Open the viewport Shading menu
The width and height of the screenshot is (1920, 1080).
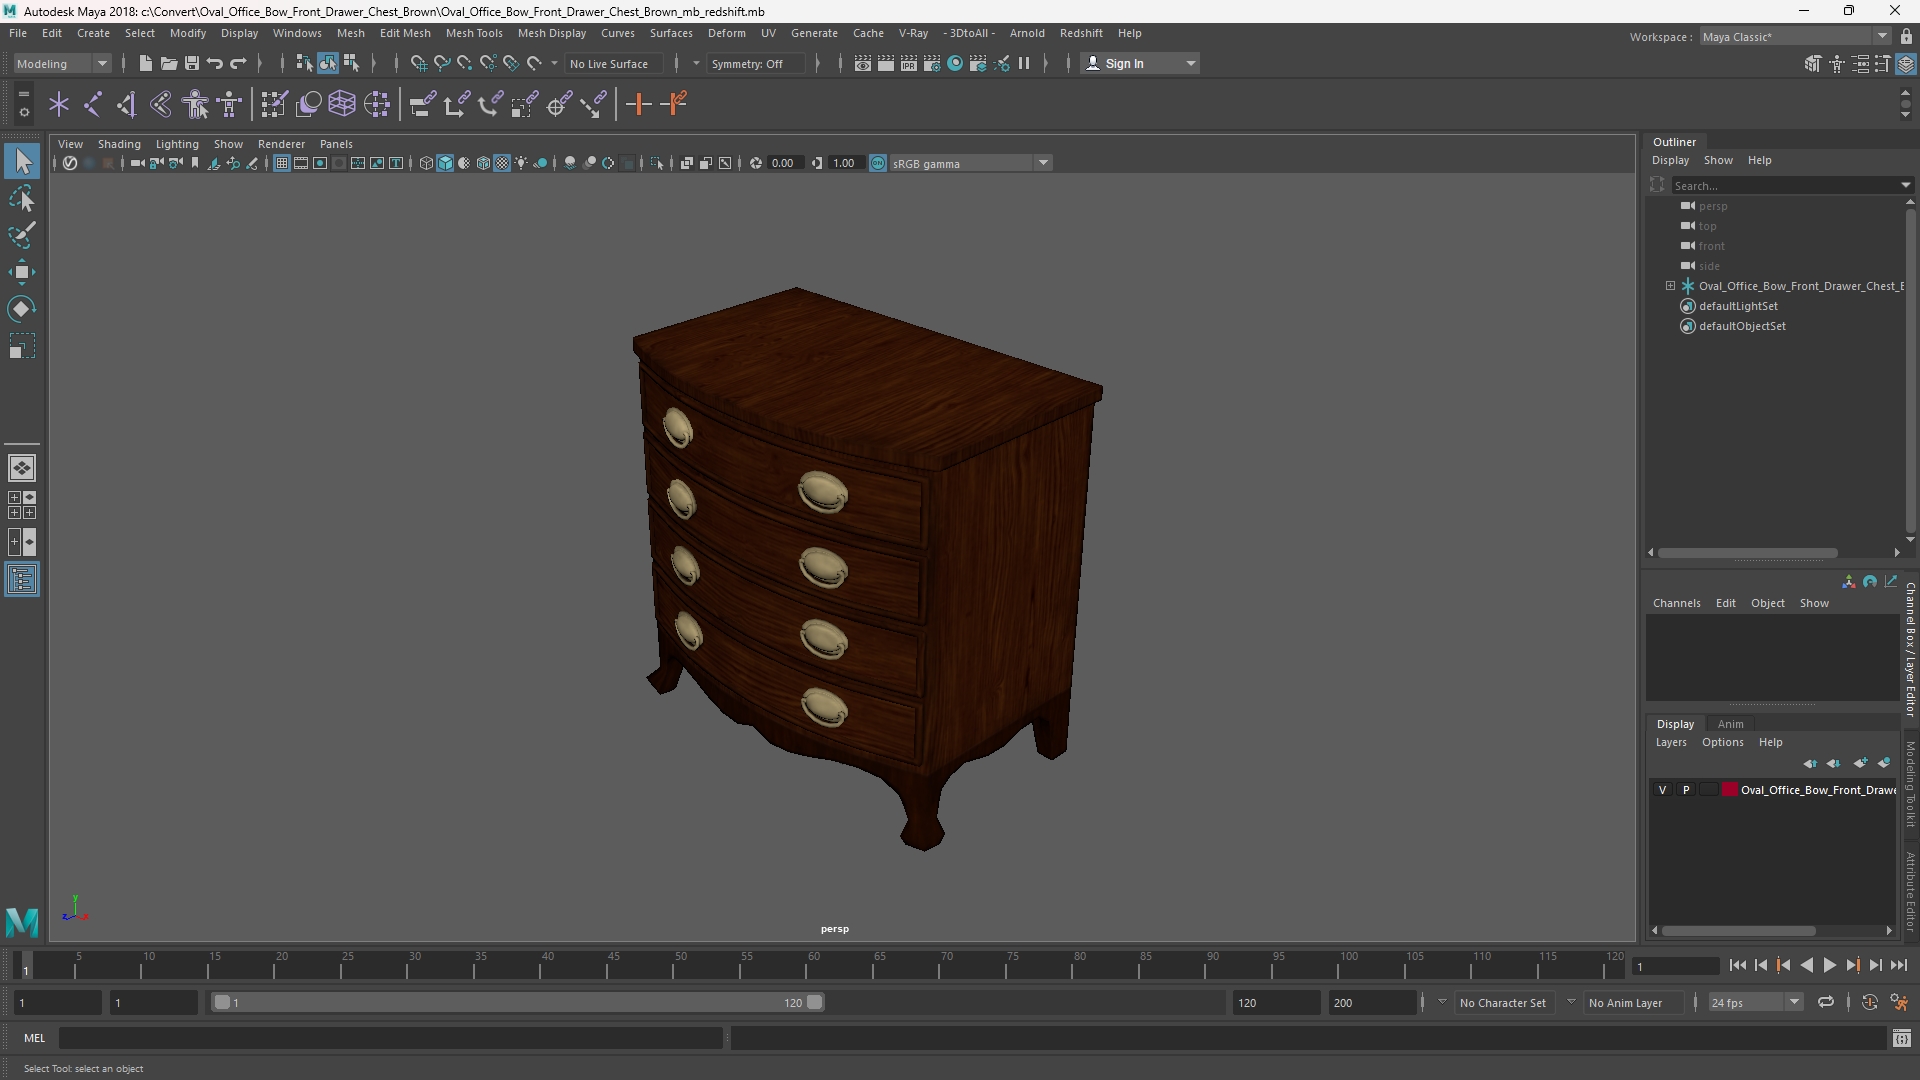pos(119,144)
